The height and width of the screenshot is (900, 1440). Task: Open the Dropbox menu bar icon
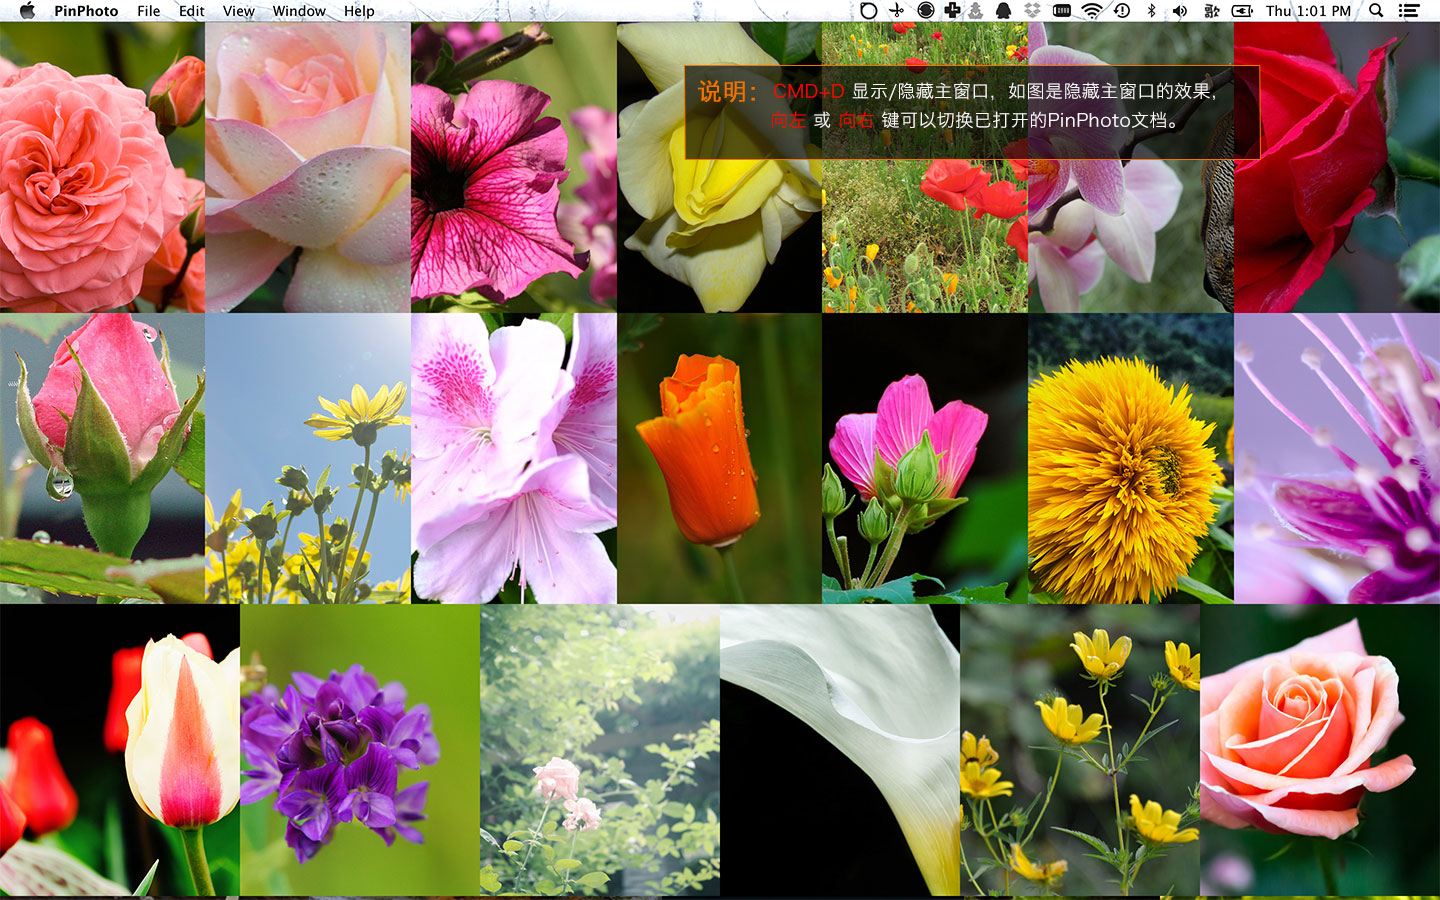pos(1032,11)
